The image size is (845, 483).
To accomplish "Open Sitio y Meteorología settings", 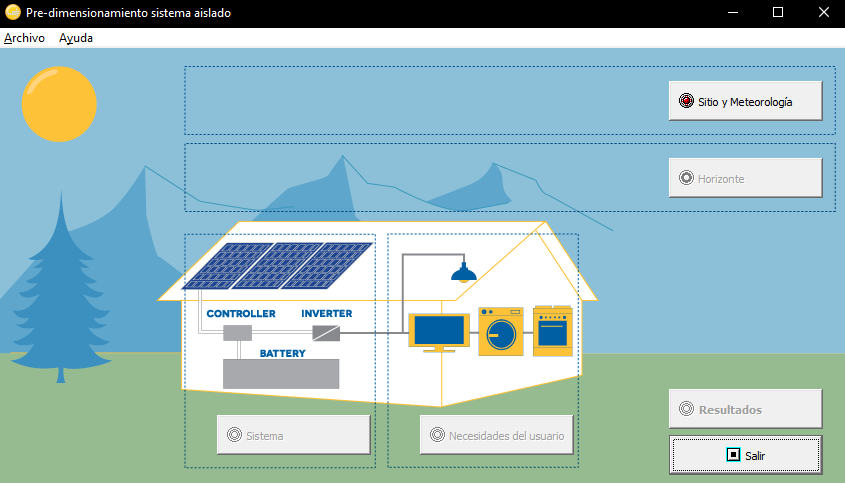I will click(x=745, y=101).
